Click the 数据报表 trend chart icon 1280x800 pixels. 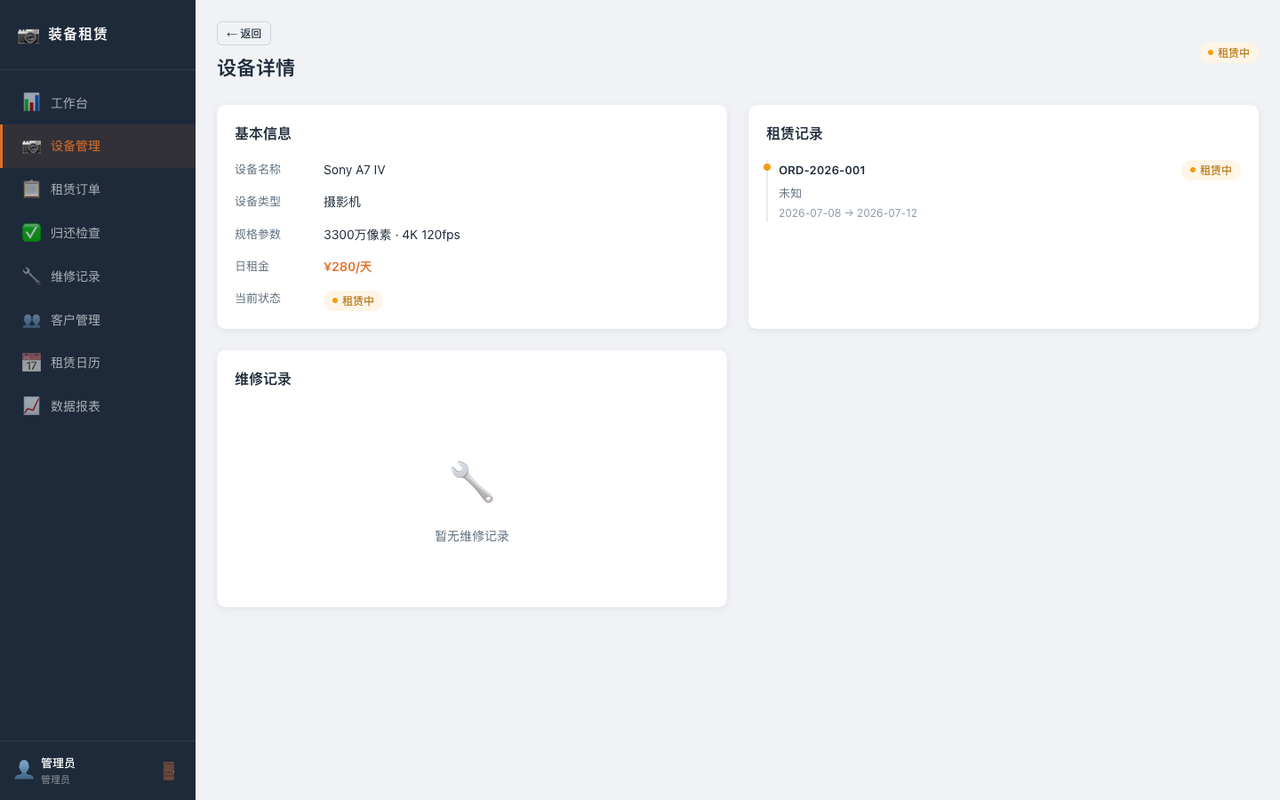(31, 406)
